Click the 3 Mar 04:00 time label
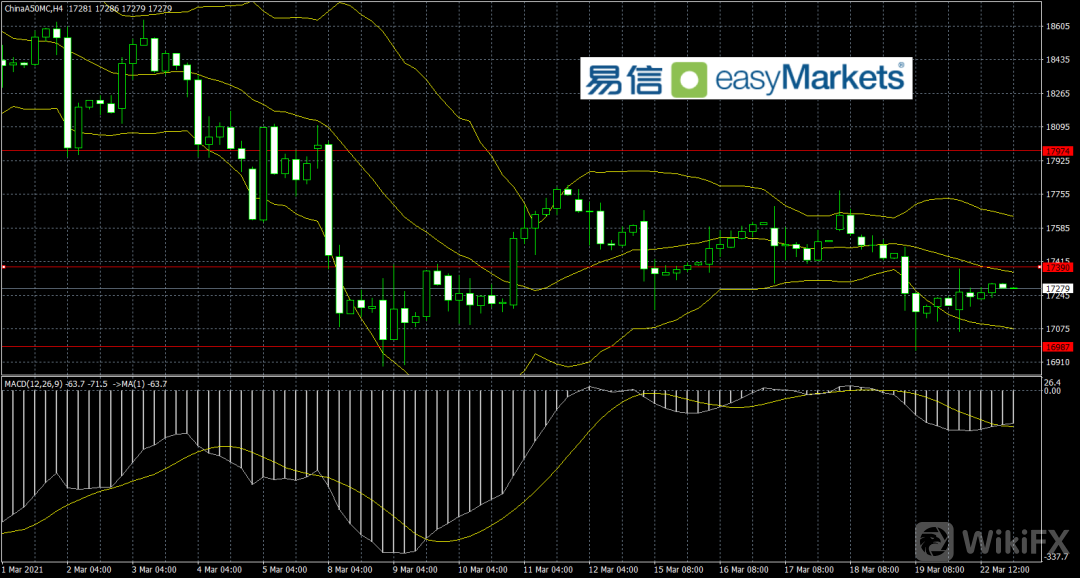The width and height of the screenshot is (1080, 578). 154,570
